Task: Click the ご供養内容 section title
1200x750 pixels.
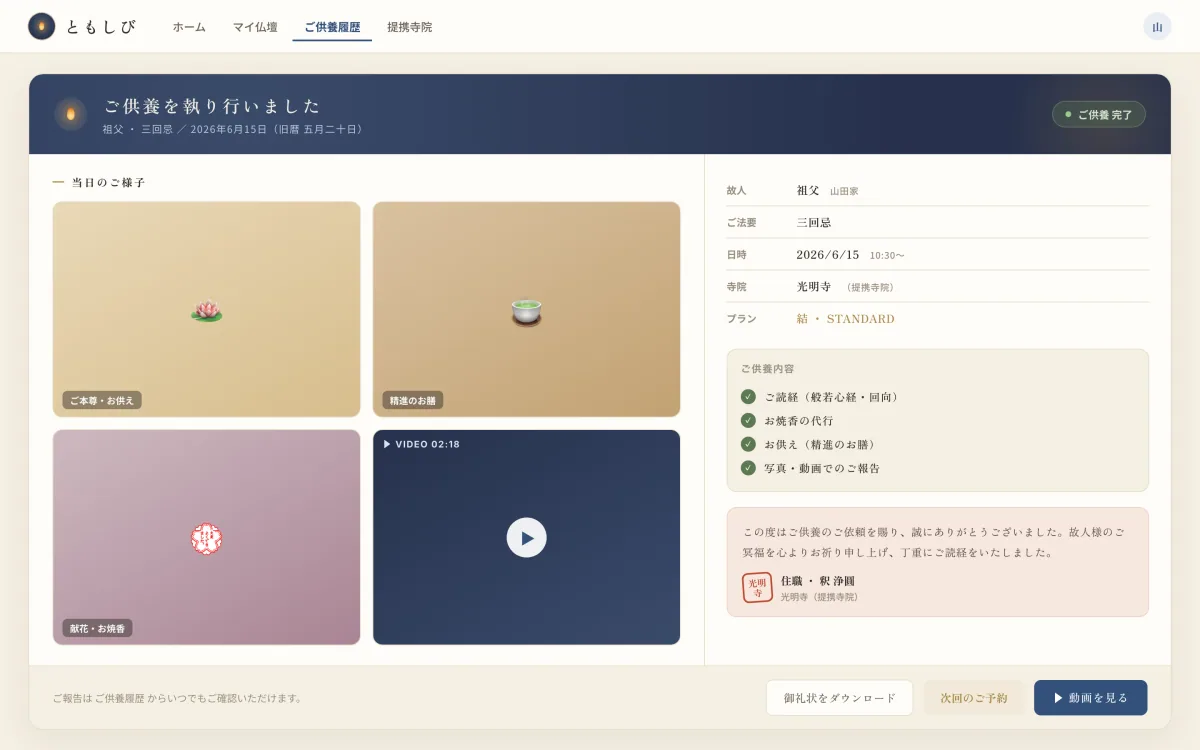Action: 768,368
